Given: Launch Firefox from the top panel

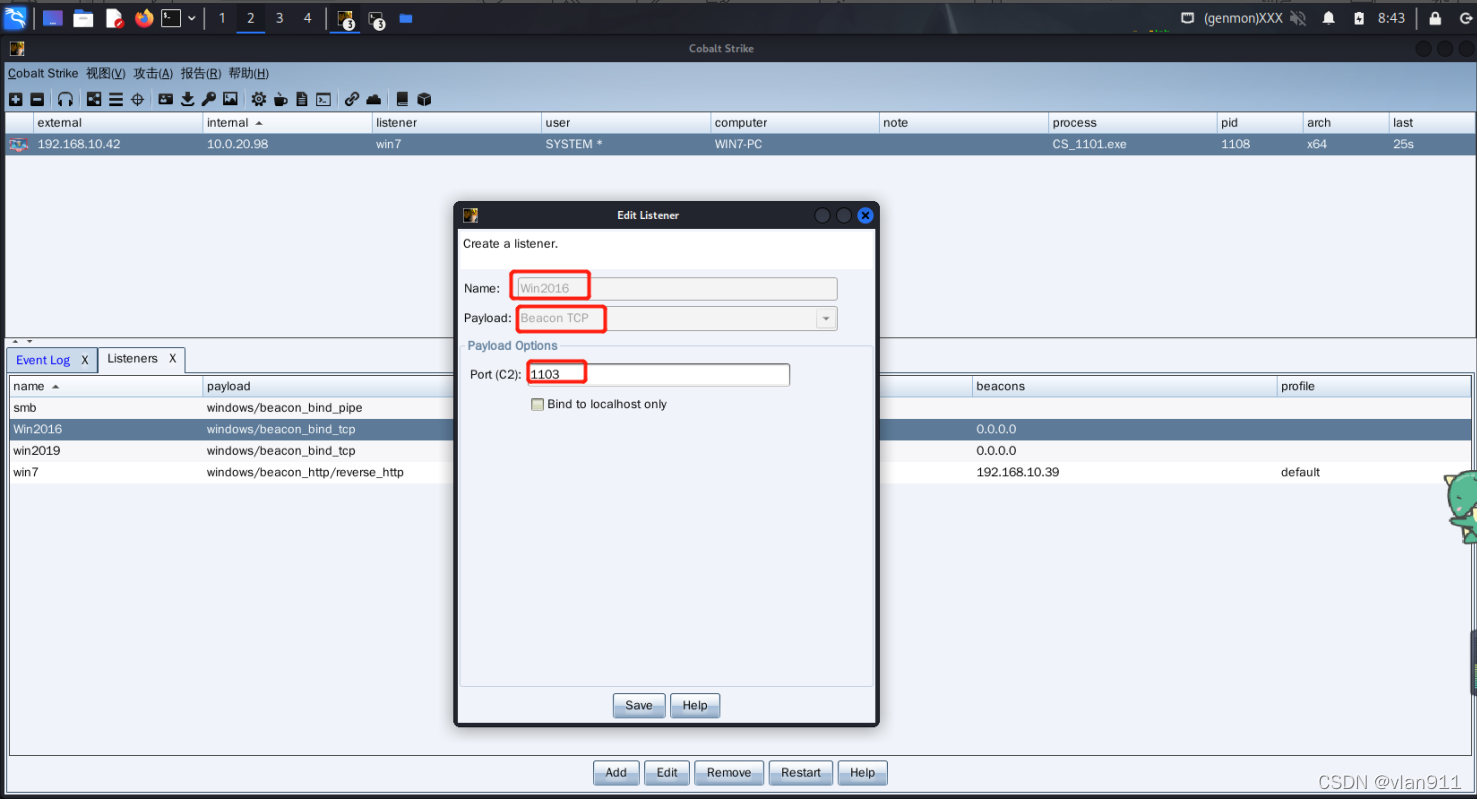Looking at the screenshot, I should point(144,18).
